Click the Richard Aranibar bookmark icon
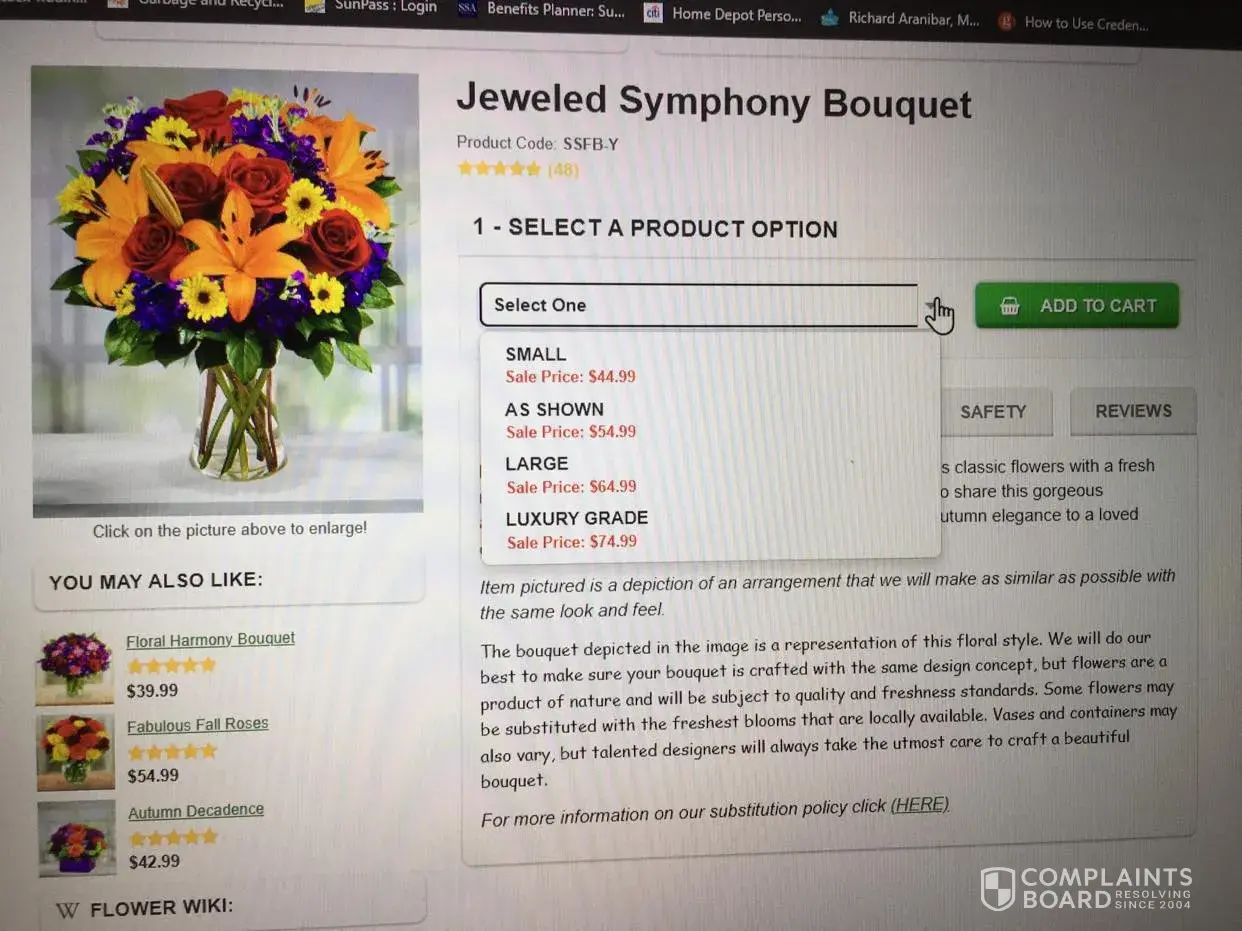 829,17
